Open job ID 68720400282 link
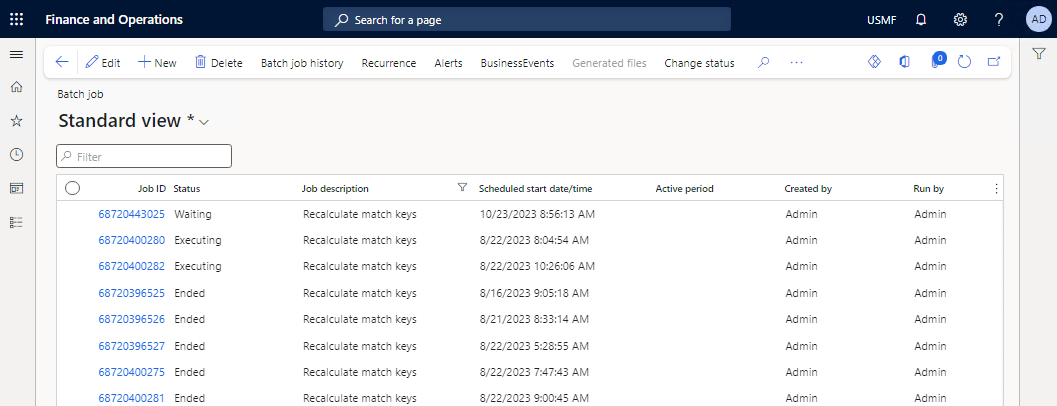Viewport: 1057px width, 406px height. (131, 266)
